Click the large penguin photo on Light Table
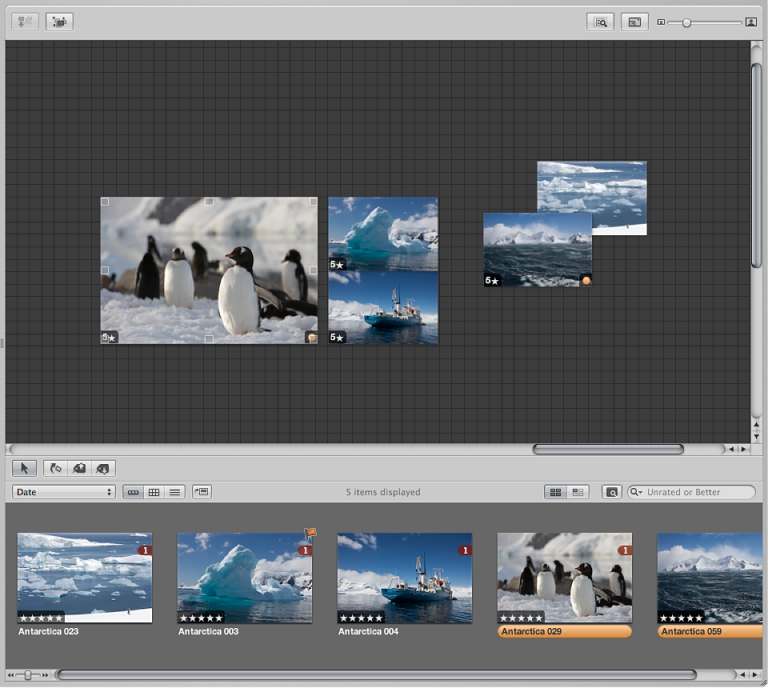This screenshot has height=688, width=768. 208,270
